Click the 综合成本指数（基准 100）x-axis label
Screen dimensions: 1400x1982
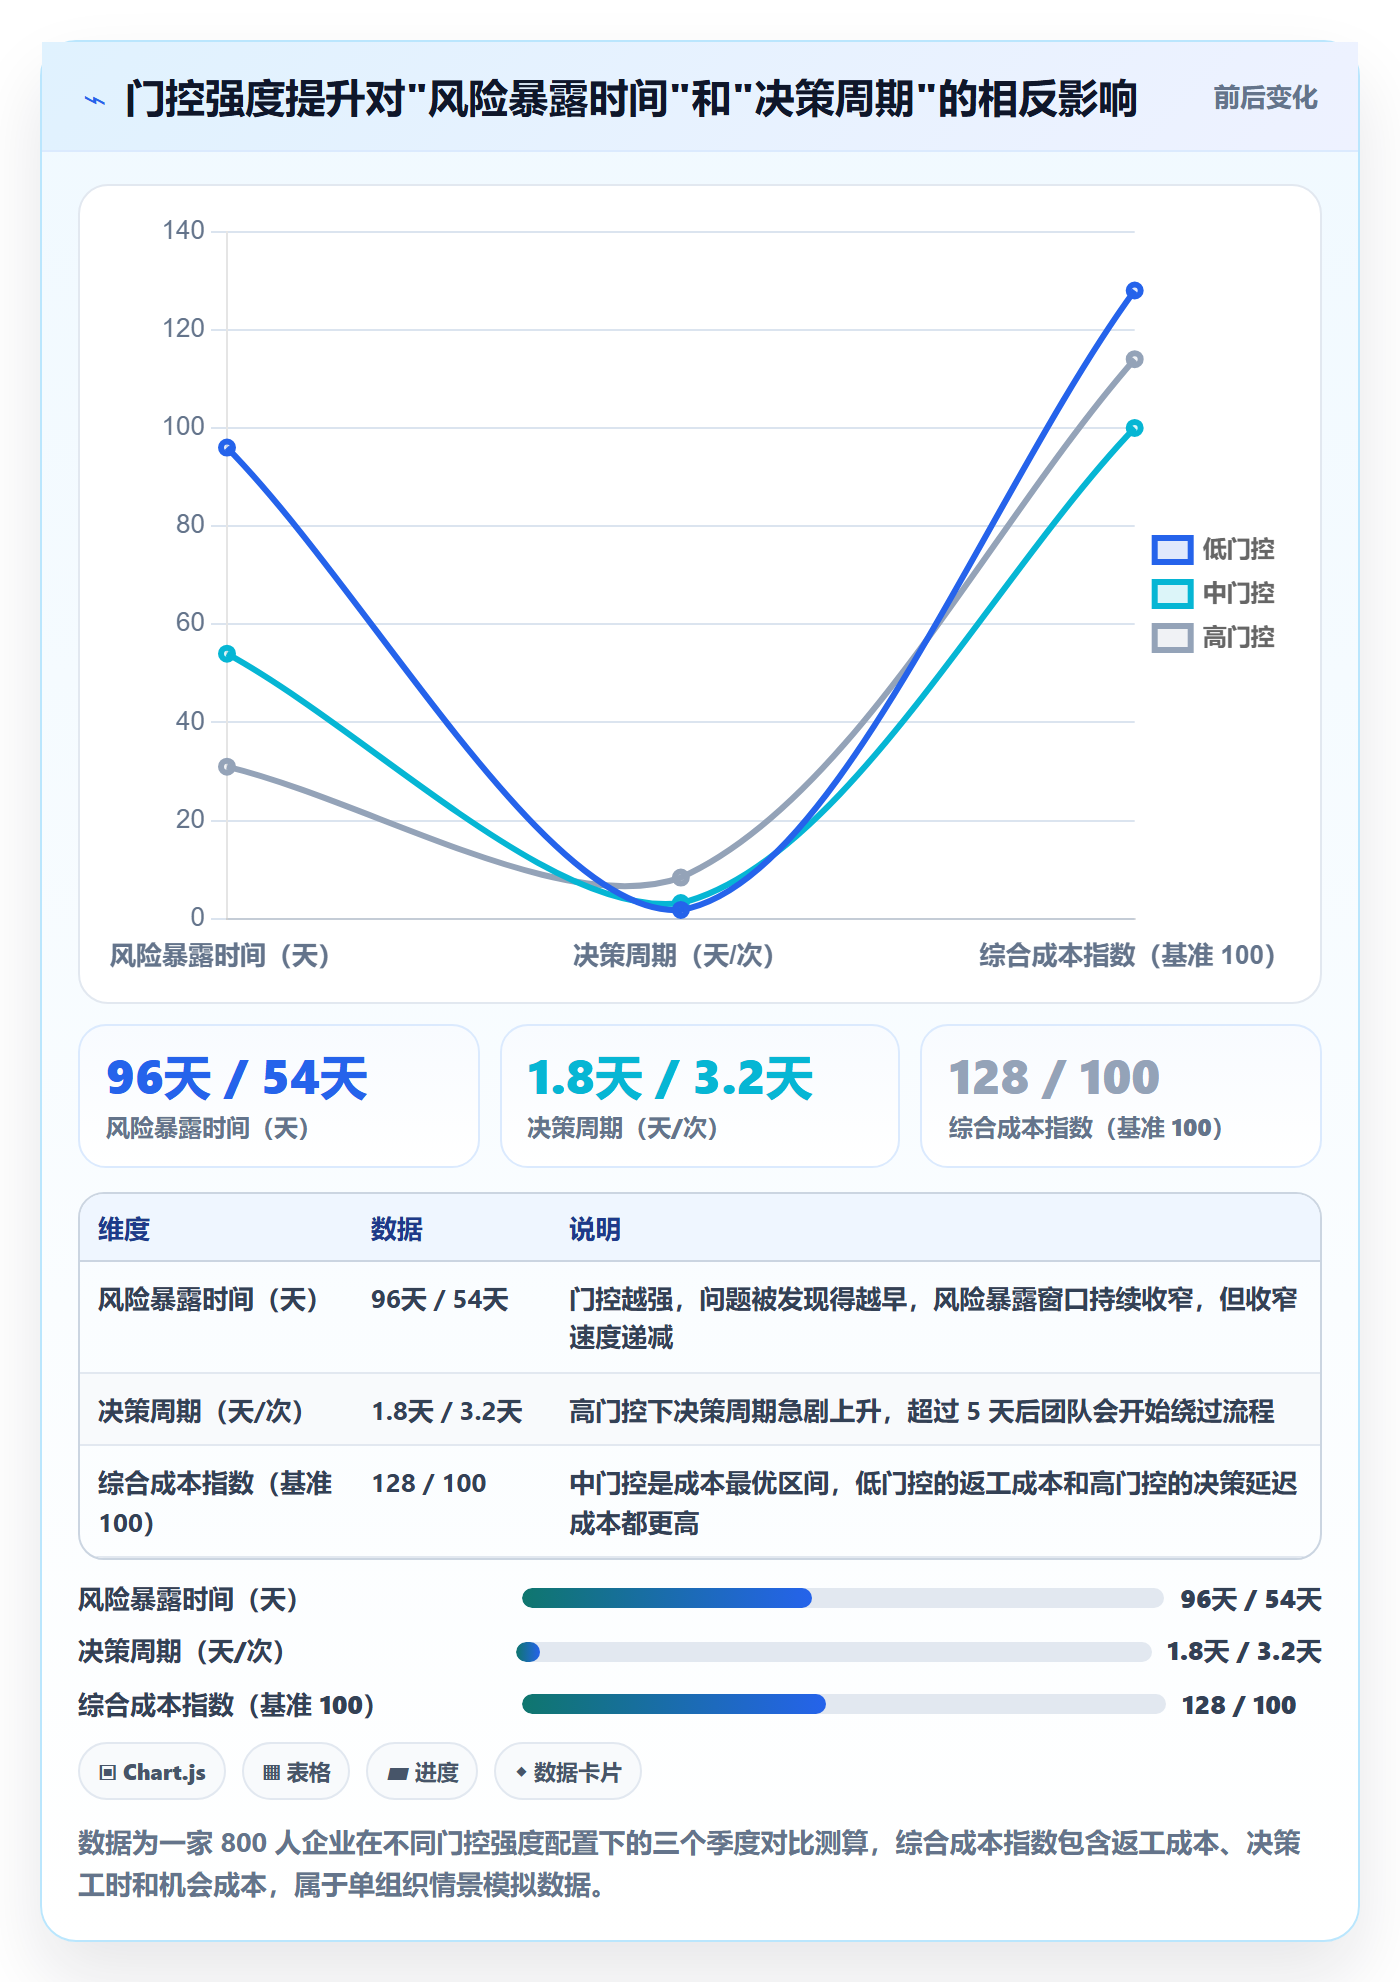(1127, 955)
